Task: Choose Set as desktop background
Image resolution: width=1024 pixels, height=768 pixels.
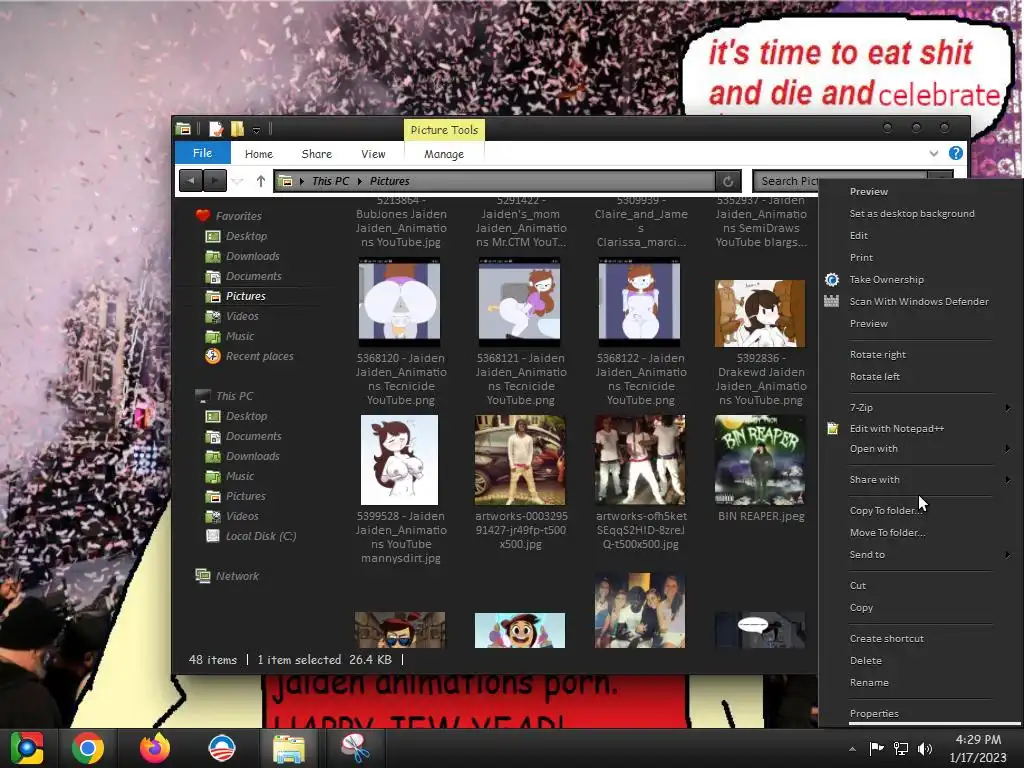Action: [x=912, y=214]
